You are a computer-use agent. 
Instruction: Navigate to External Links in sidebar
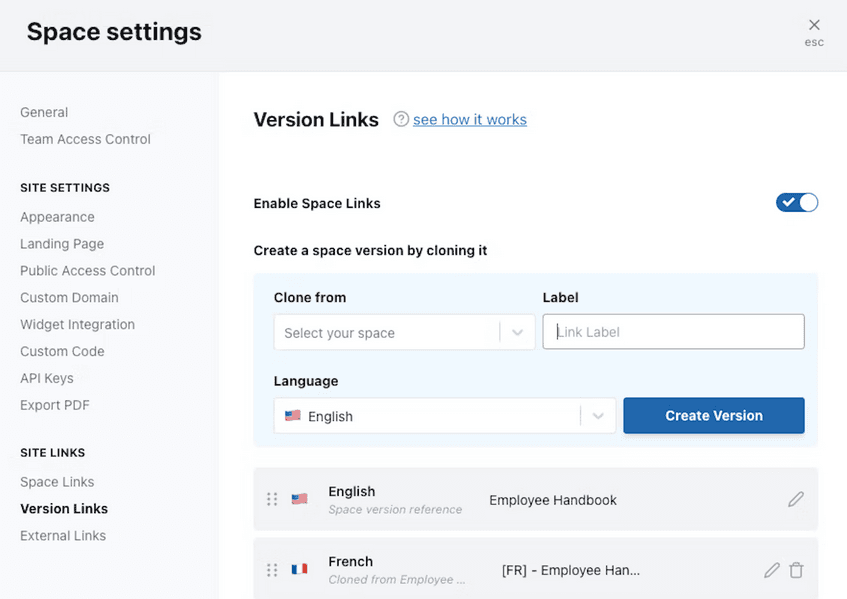[63, 536]
